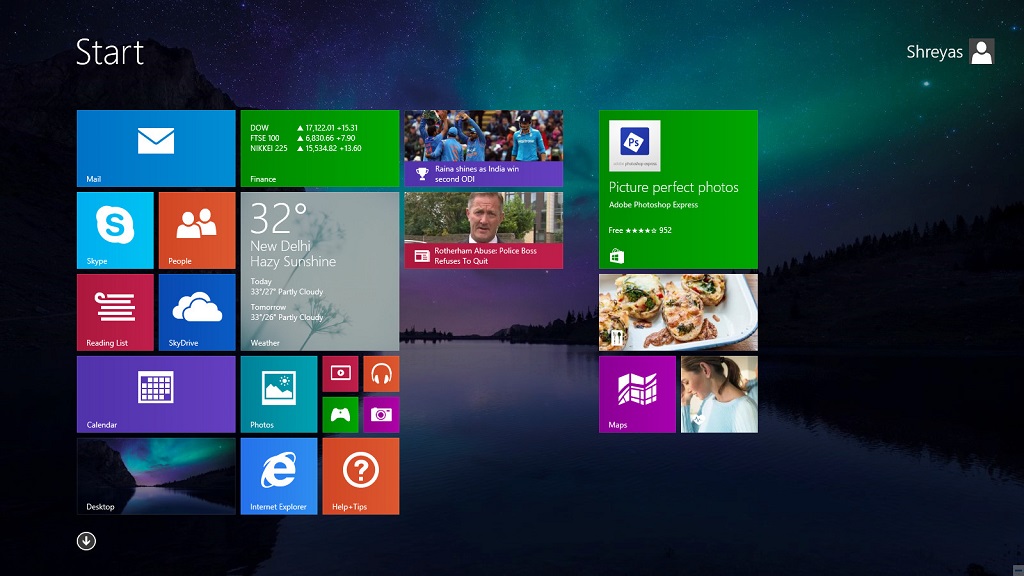The image size is (1024, 576).
Task: Open the People app
Action: point(196,230)
